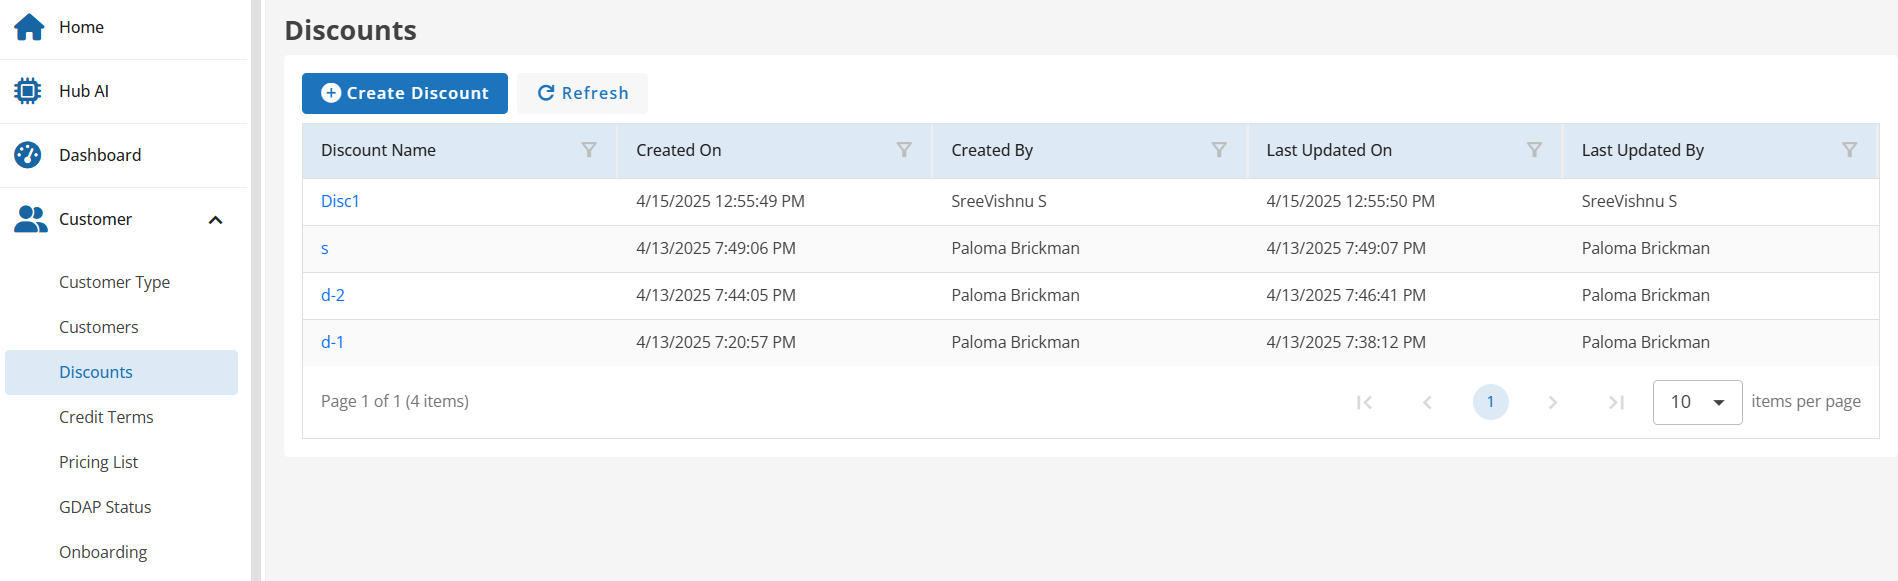Click created date 4/13/2025 7:20:57 PM
This screenshot has height=581, width=1898.
tap(716, 342)
